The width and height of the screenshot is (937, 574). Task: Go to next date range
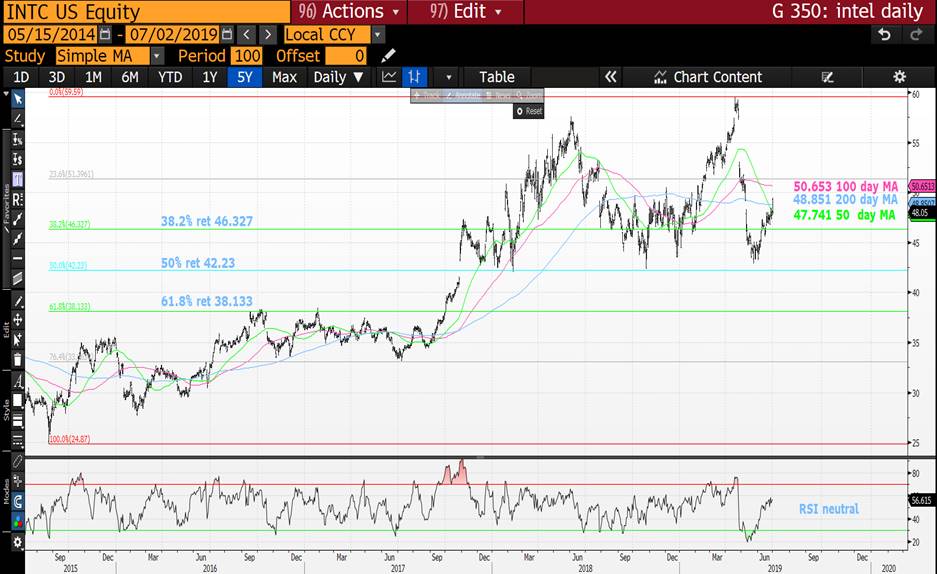click(x=268, y=35)
